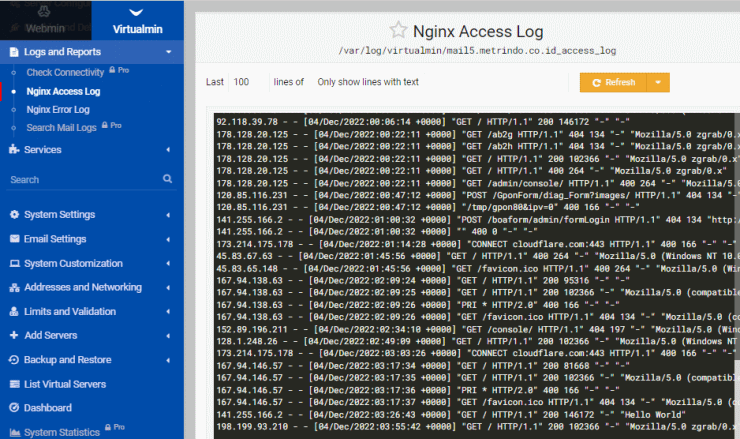Click the log file path text

tap(477, 51)
